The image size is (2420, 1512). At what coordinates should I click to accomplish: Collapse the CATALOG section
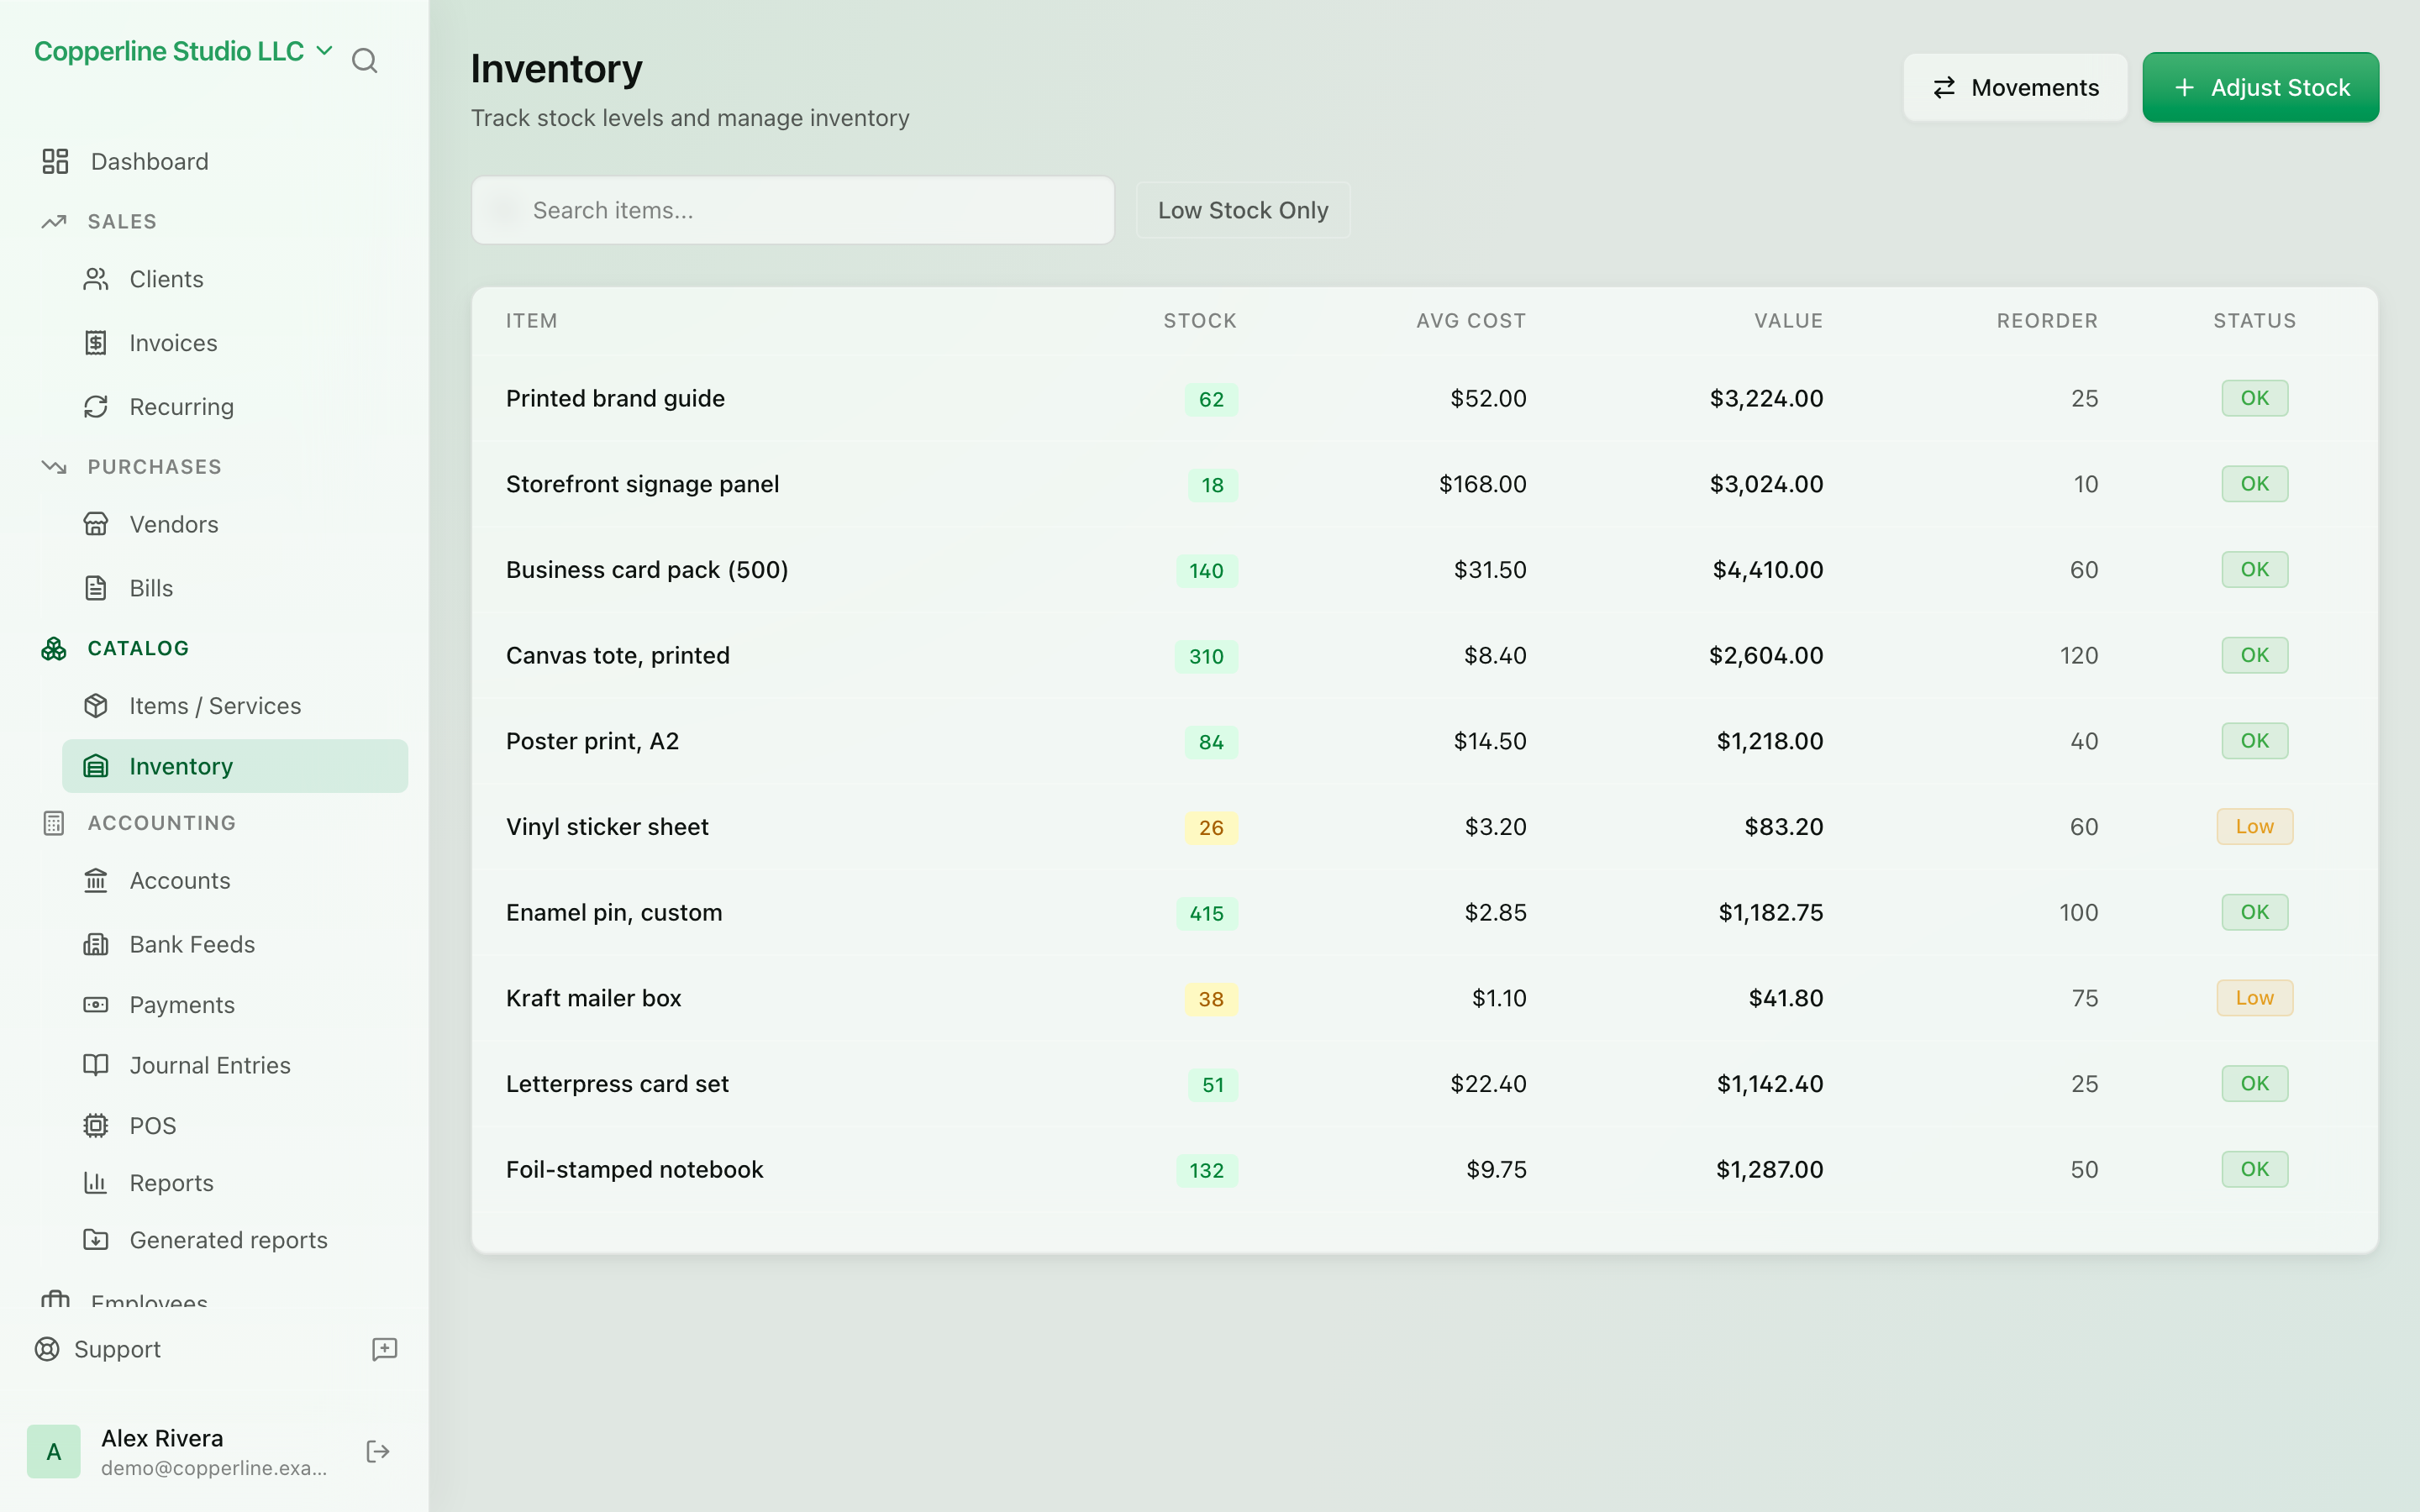[138, 648]
